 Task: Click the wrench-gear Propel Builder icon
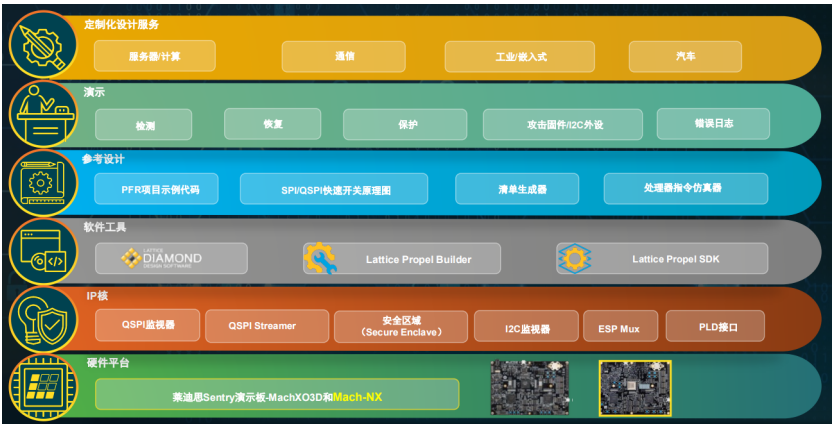coord(320,258)
